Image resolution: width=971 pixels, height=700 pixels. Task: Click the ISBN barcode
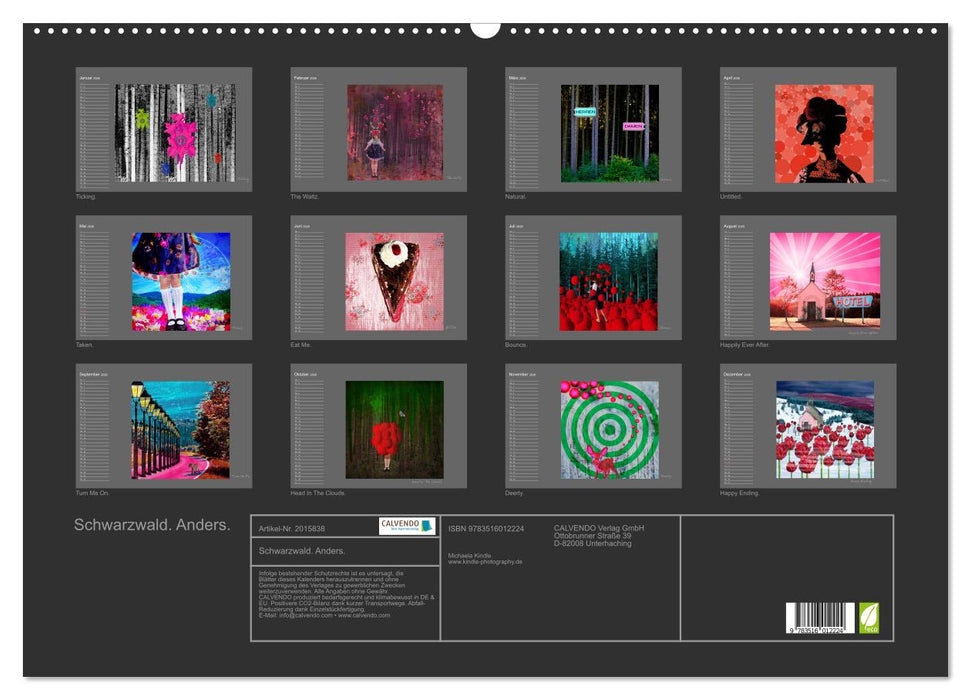[820, 618]
